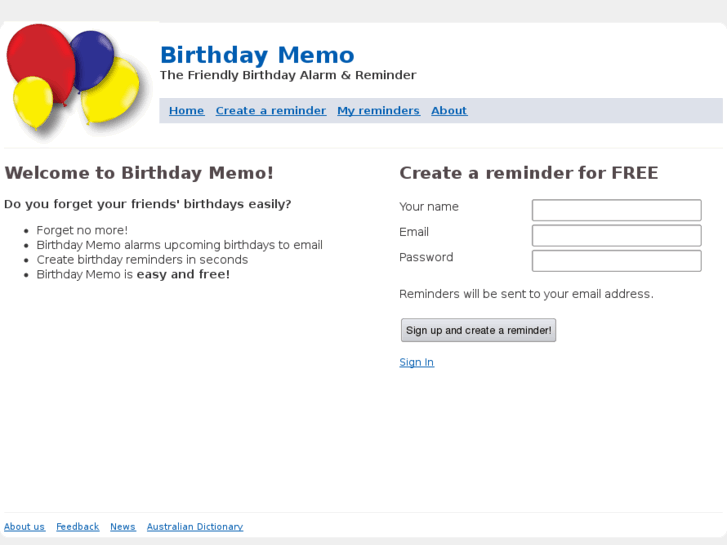Click the Welcome to Birthday Memo heading

coord(139,173)
